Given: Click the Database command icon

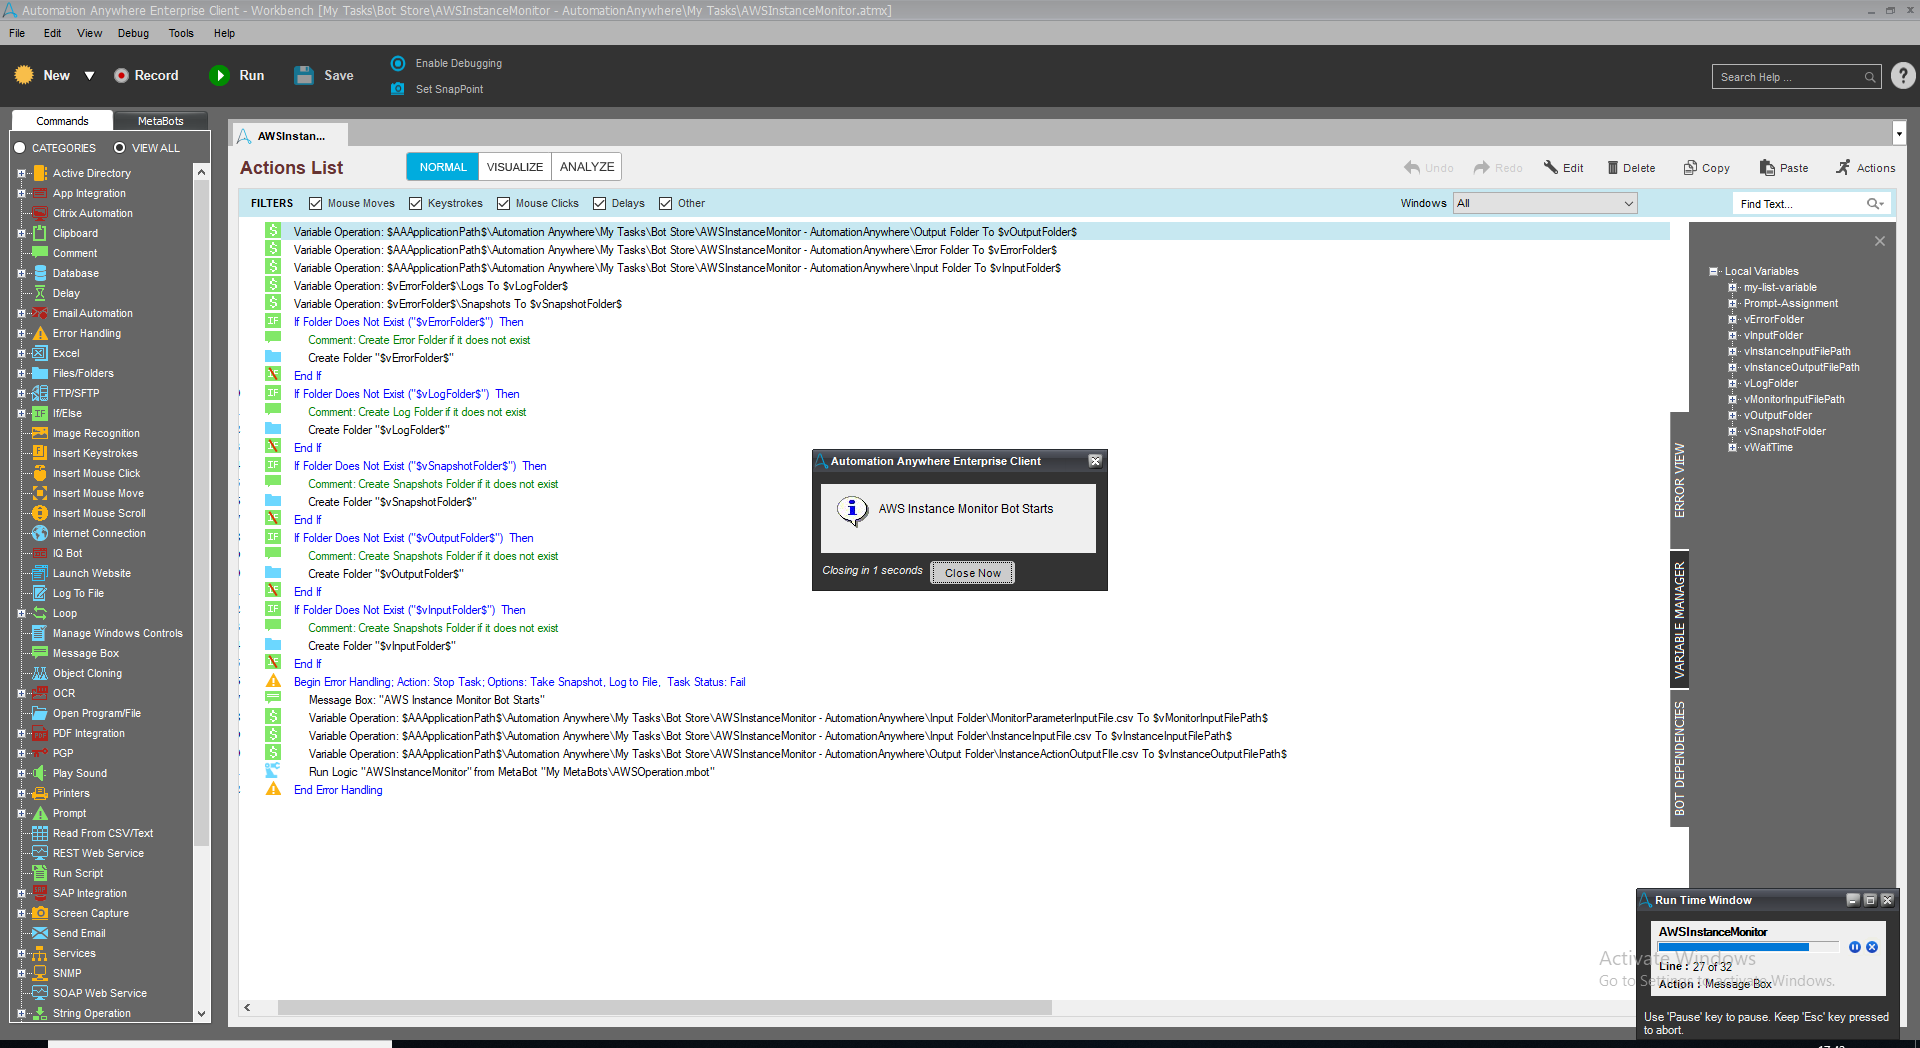Looking at the screenshot, I should click(40, 273).
